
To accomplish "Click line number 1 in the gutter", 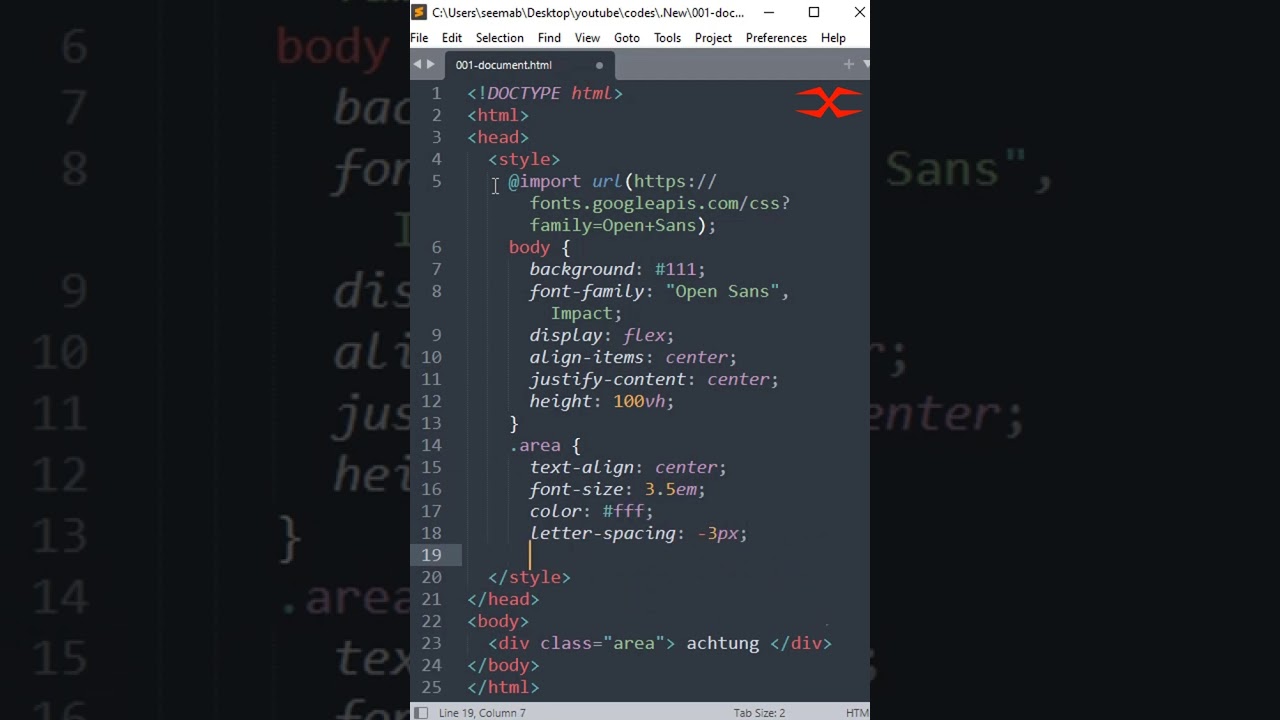I will [436, 93].
